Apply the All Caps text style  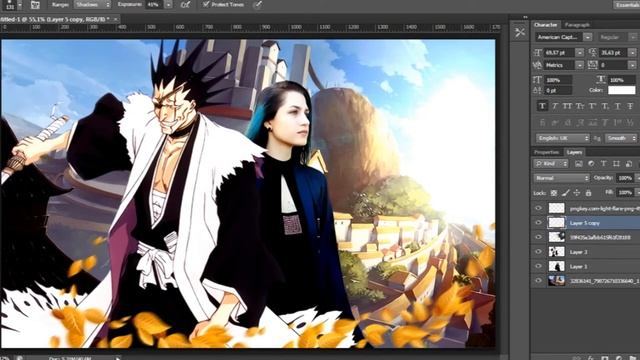pyautogui.click(x=567, y=106)
